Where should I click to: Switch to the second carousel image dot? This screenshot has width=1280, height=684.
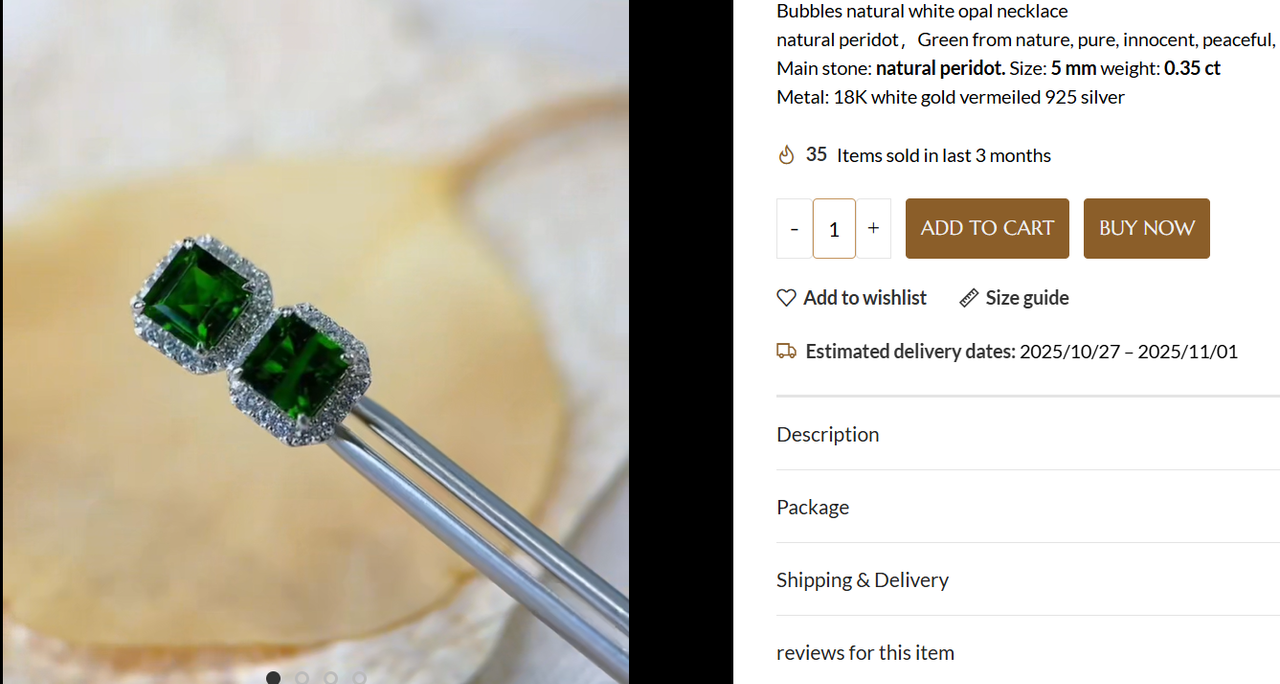(302, 678)
